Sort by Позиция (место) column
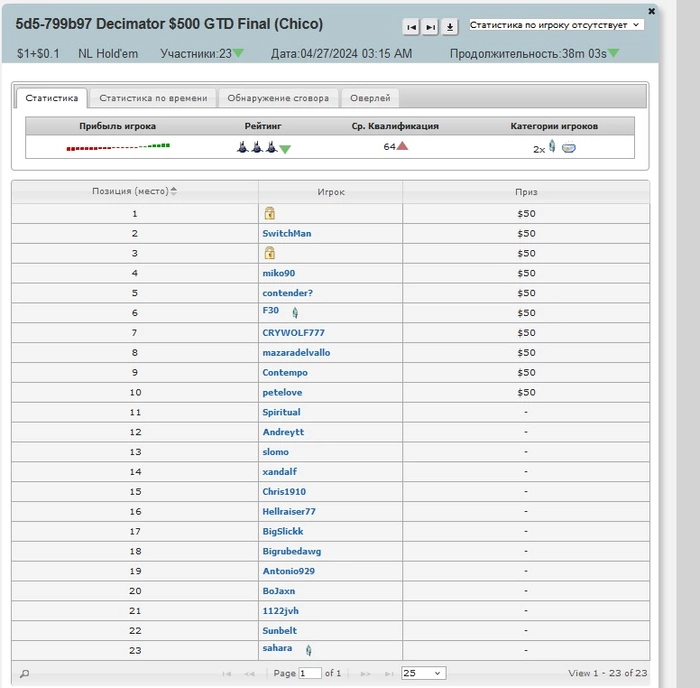700x688 pixels. click(134, 192)
